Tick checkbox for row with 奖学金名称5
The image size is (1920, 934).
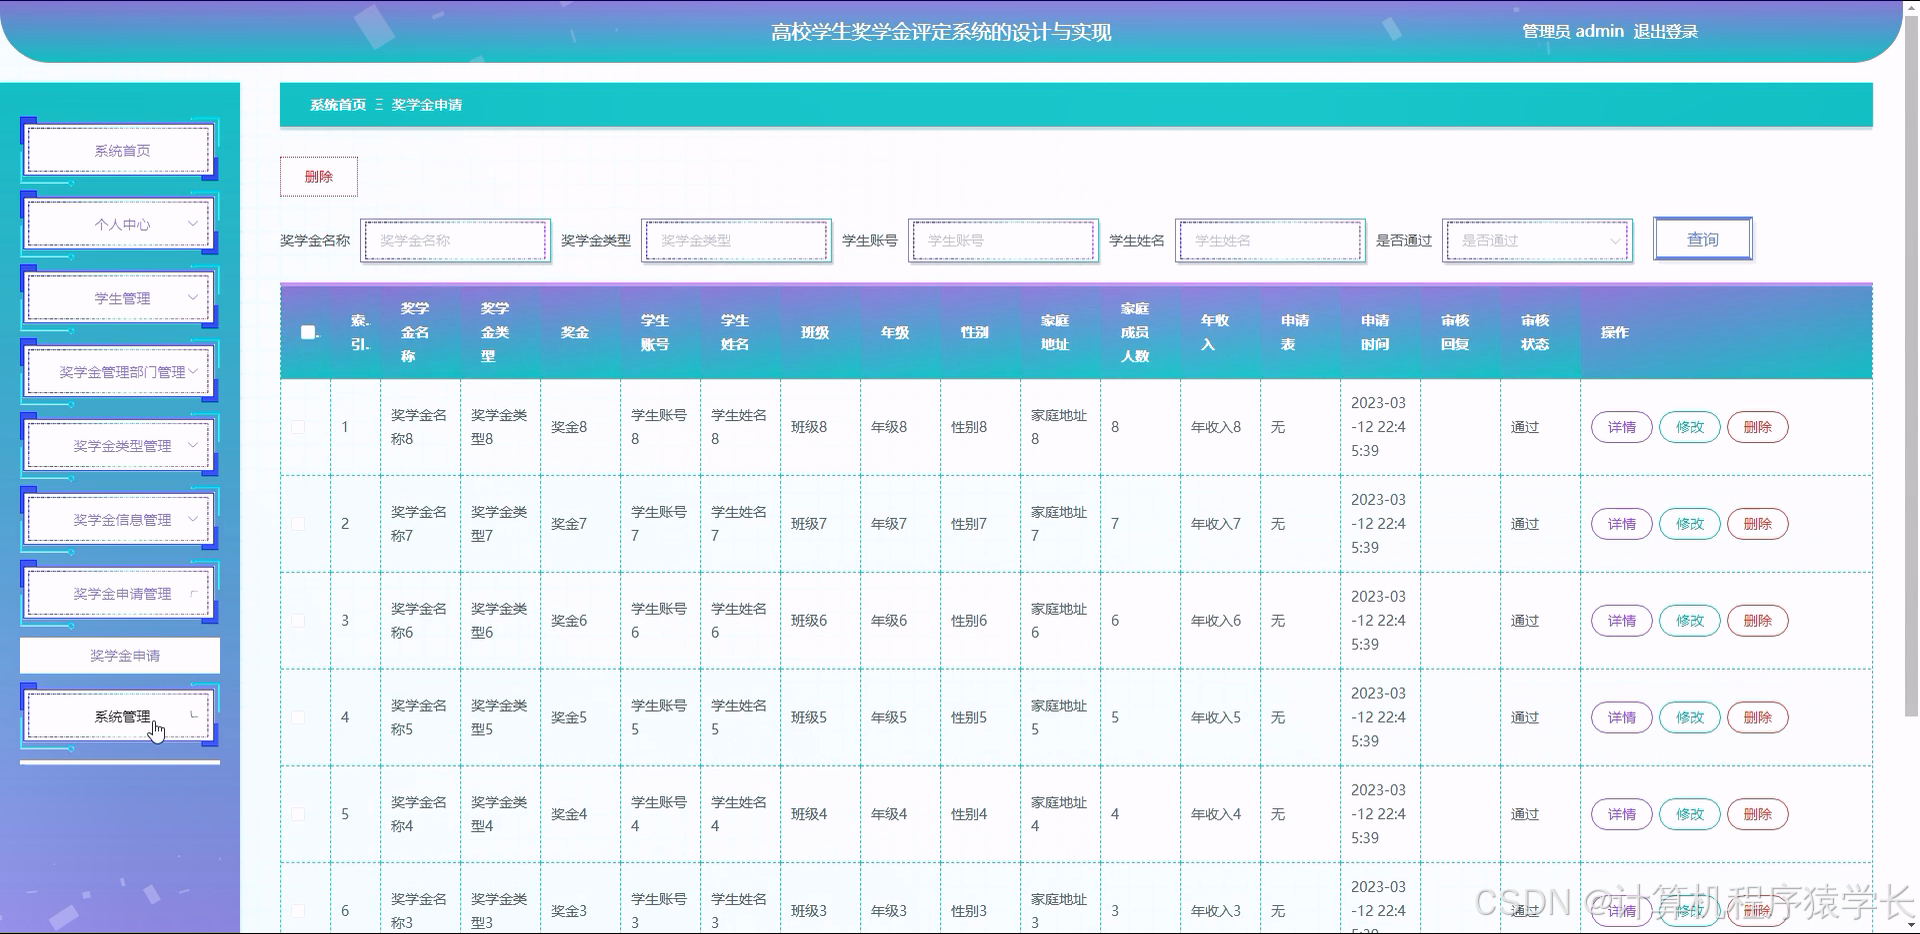pyautogui.click(x=298, y=717)
